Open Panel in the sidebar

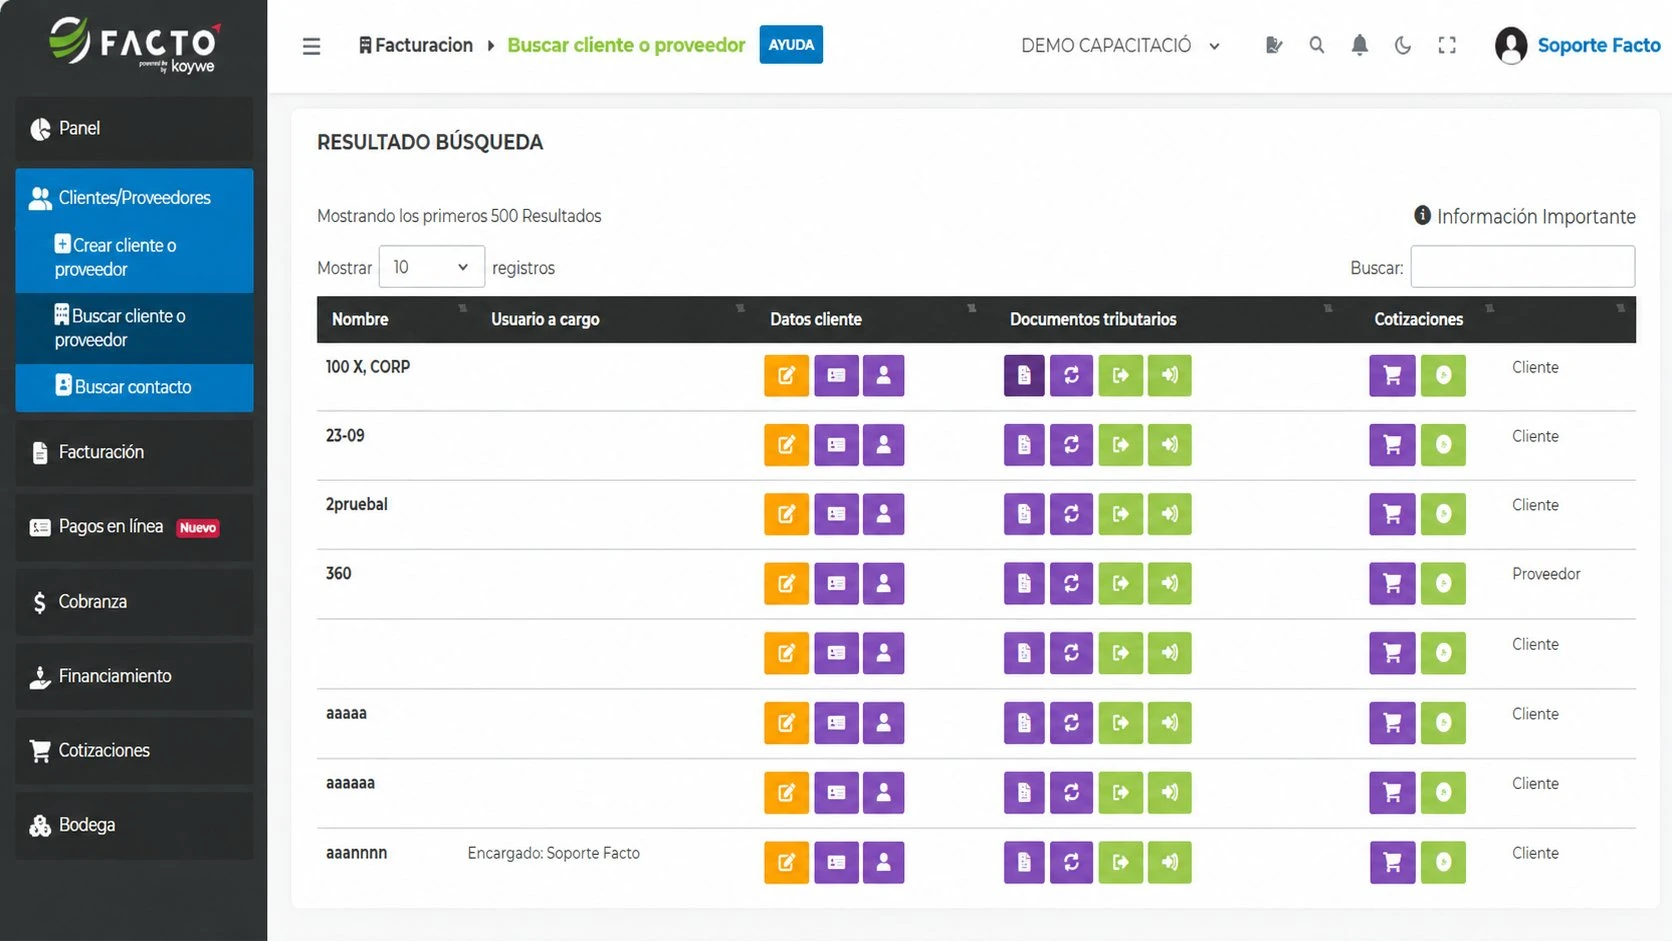coord(134,129)
